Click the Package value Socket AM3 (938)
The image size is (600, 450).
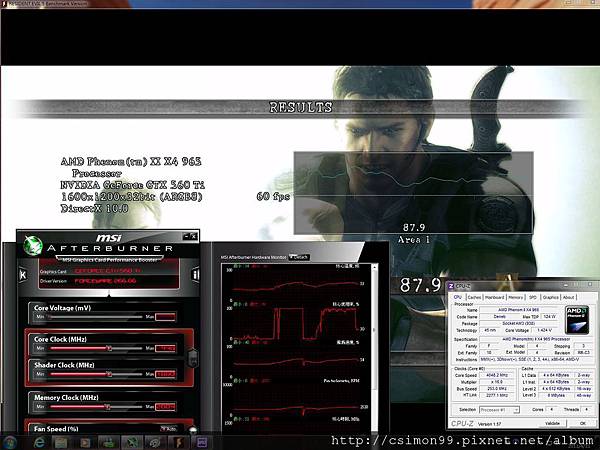click(518, 323)
